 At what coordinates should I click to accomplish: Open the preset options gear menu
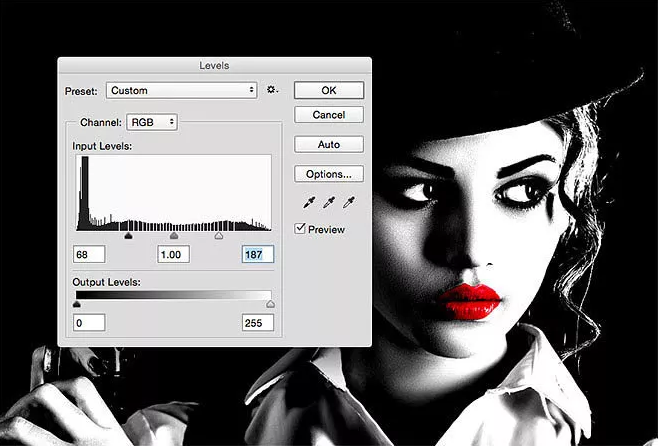(271, 91)
